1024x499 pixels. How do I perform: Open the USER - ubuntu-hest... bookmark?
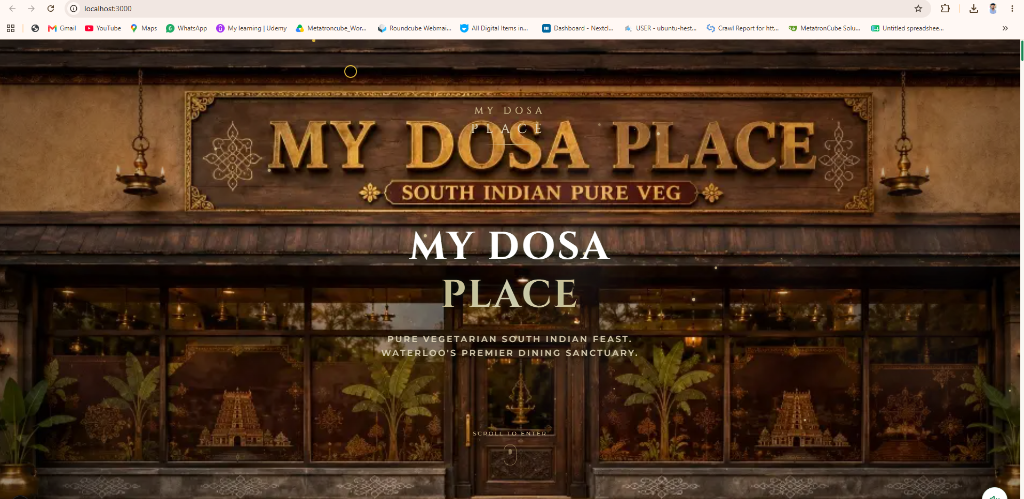[x=660, y=28]
